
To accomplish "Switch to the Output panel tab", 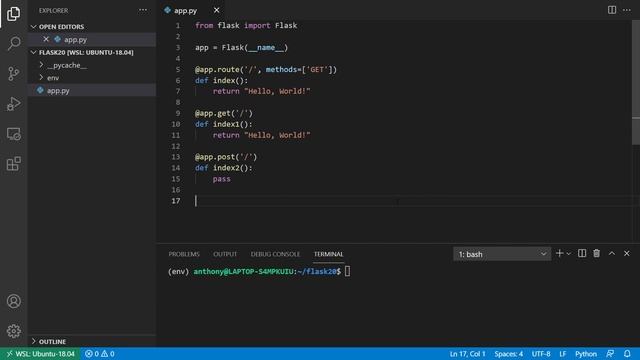I will 225,254.
